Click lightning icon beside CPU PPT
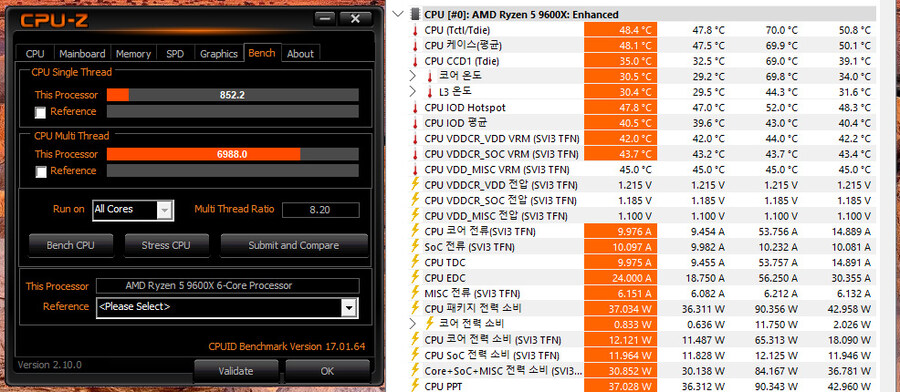This screenshot has height=392, width=900. 416,385
